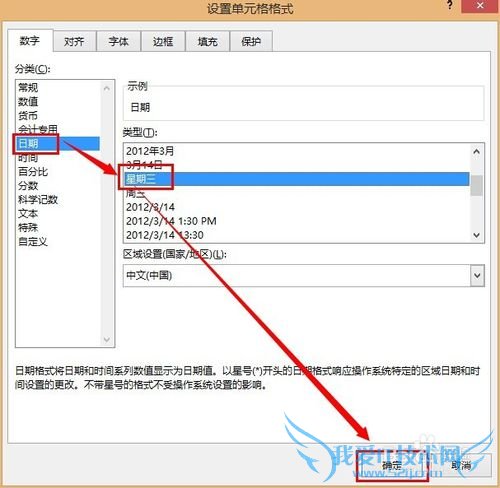
Task: Select the 星期三 date type
Action: tap(297, 179)
